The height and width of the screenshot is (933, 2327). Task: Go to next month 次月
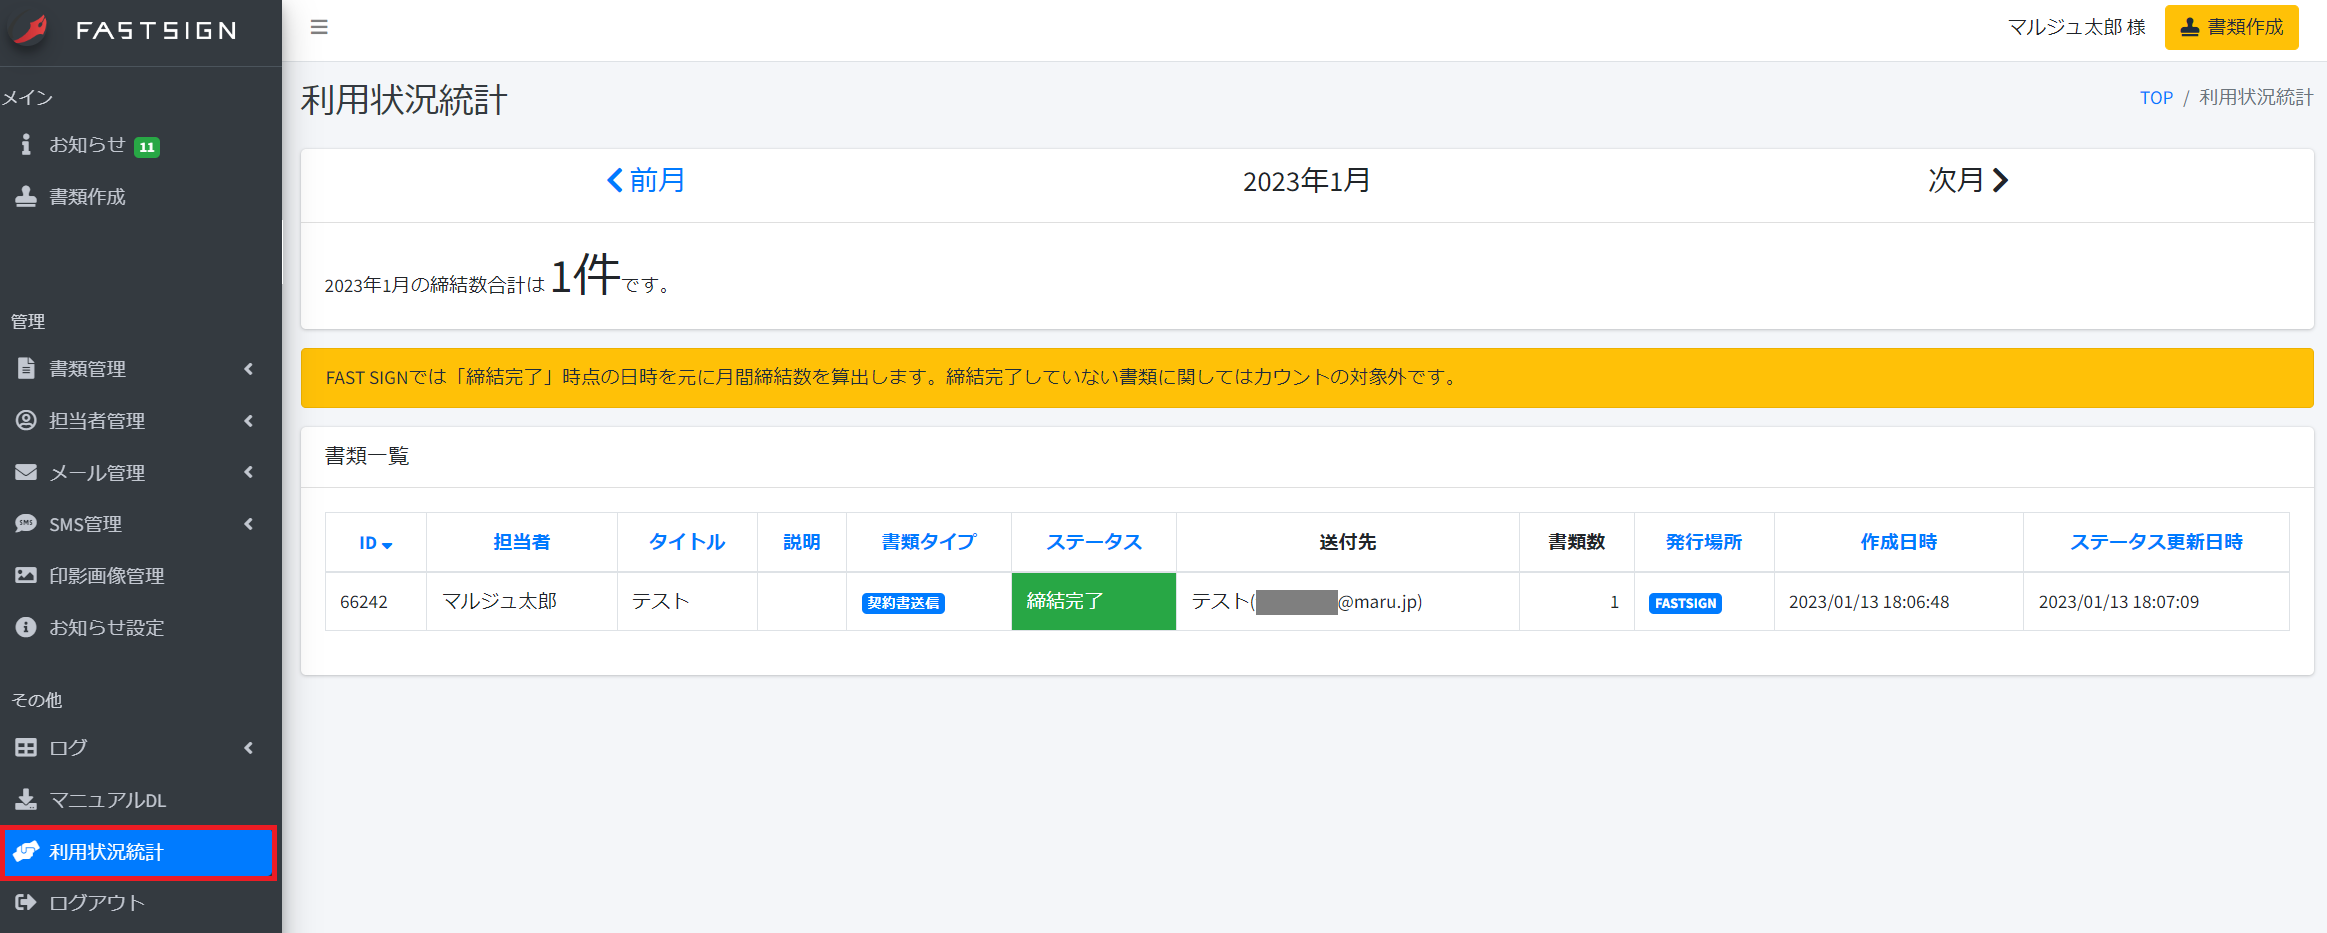click(x=1967, y=181)
